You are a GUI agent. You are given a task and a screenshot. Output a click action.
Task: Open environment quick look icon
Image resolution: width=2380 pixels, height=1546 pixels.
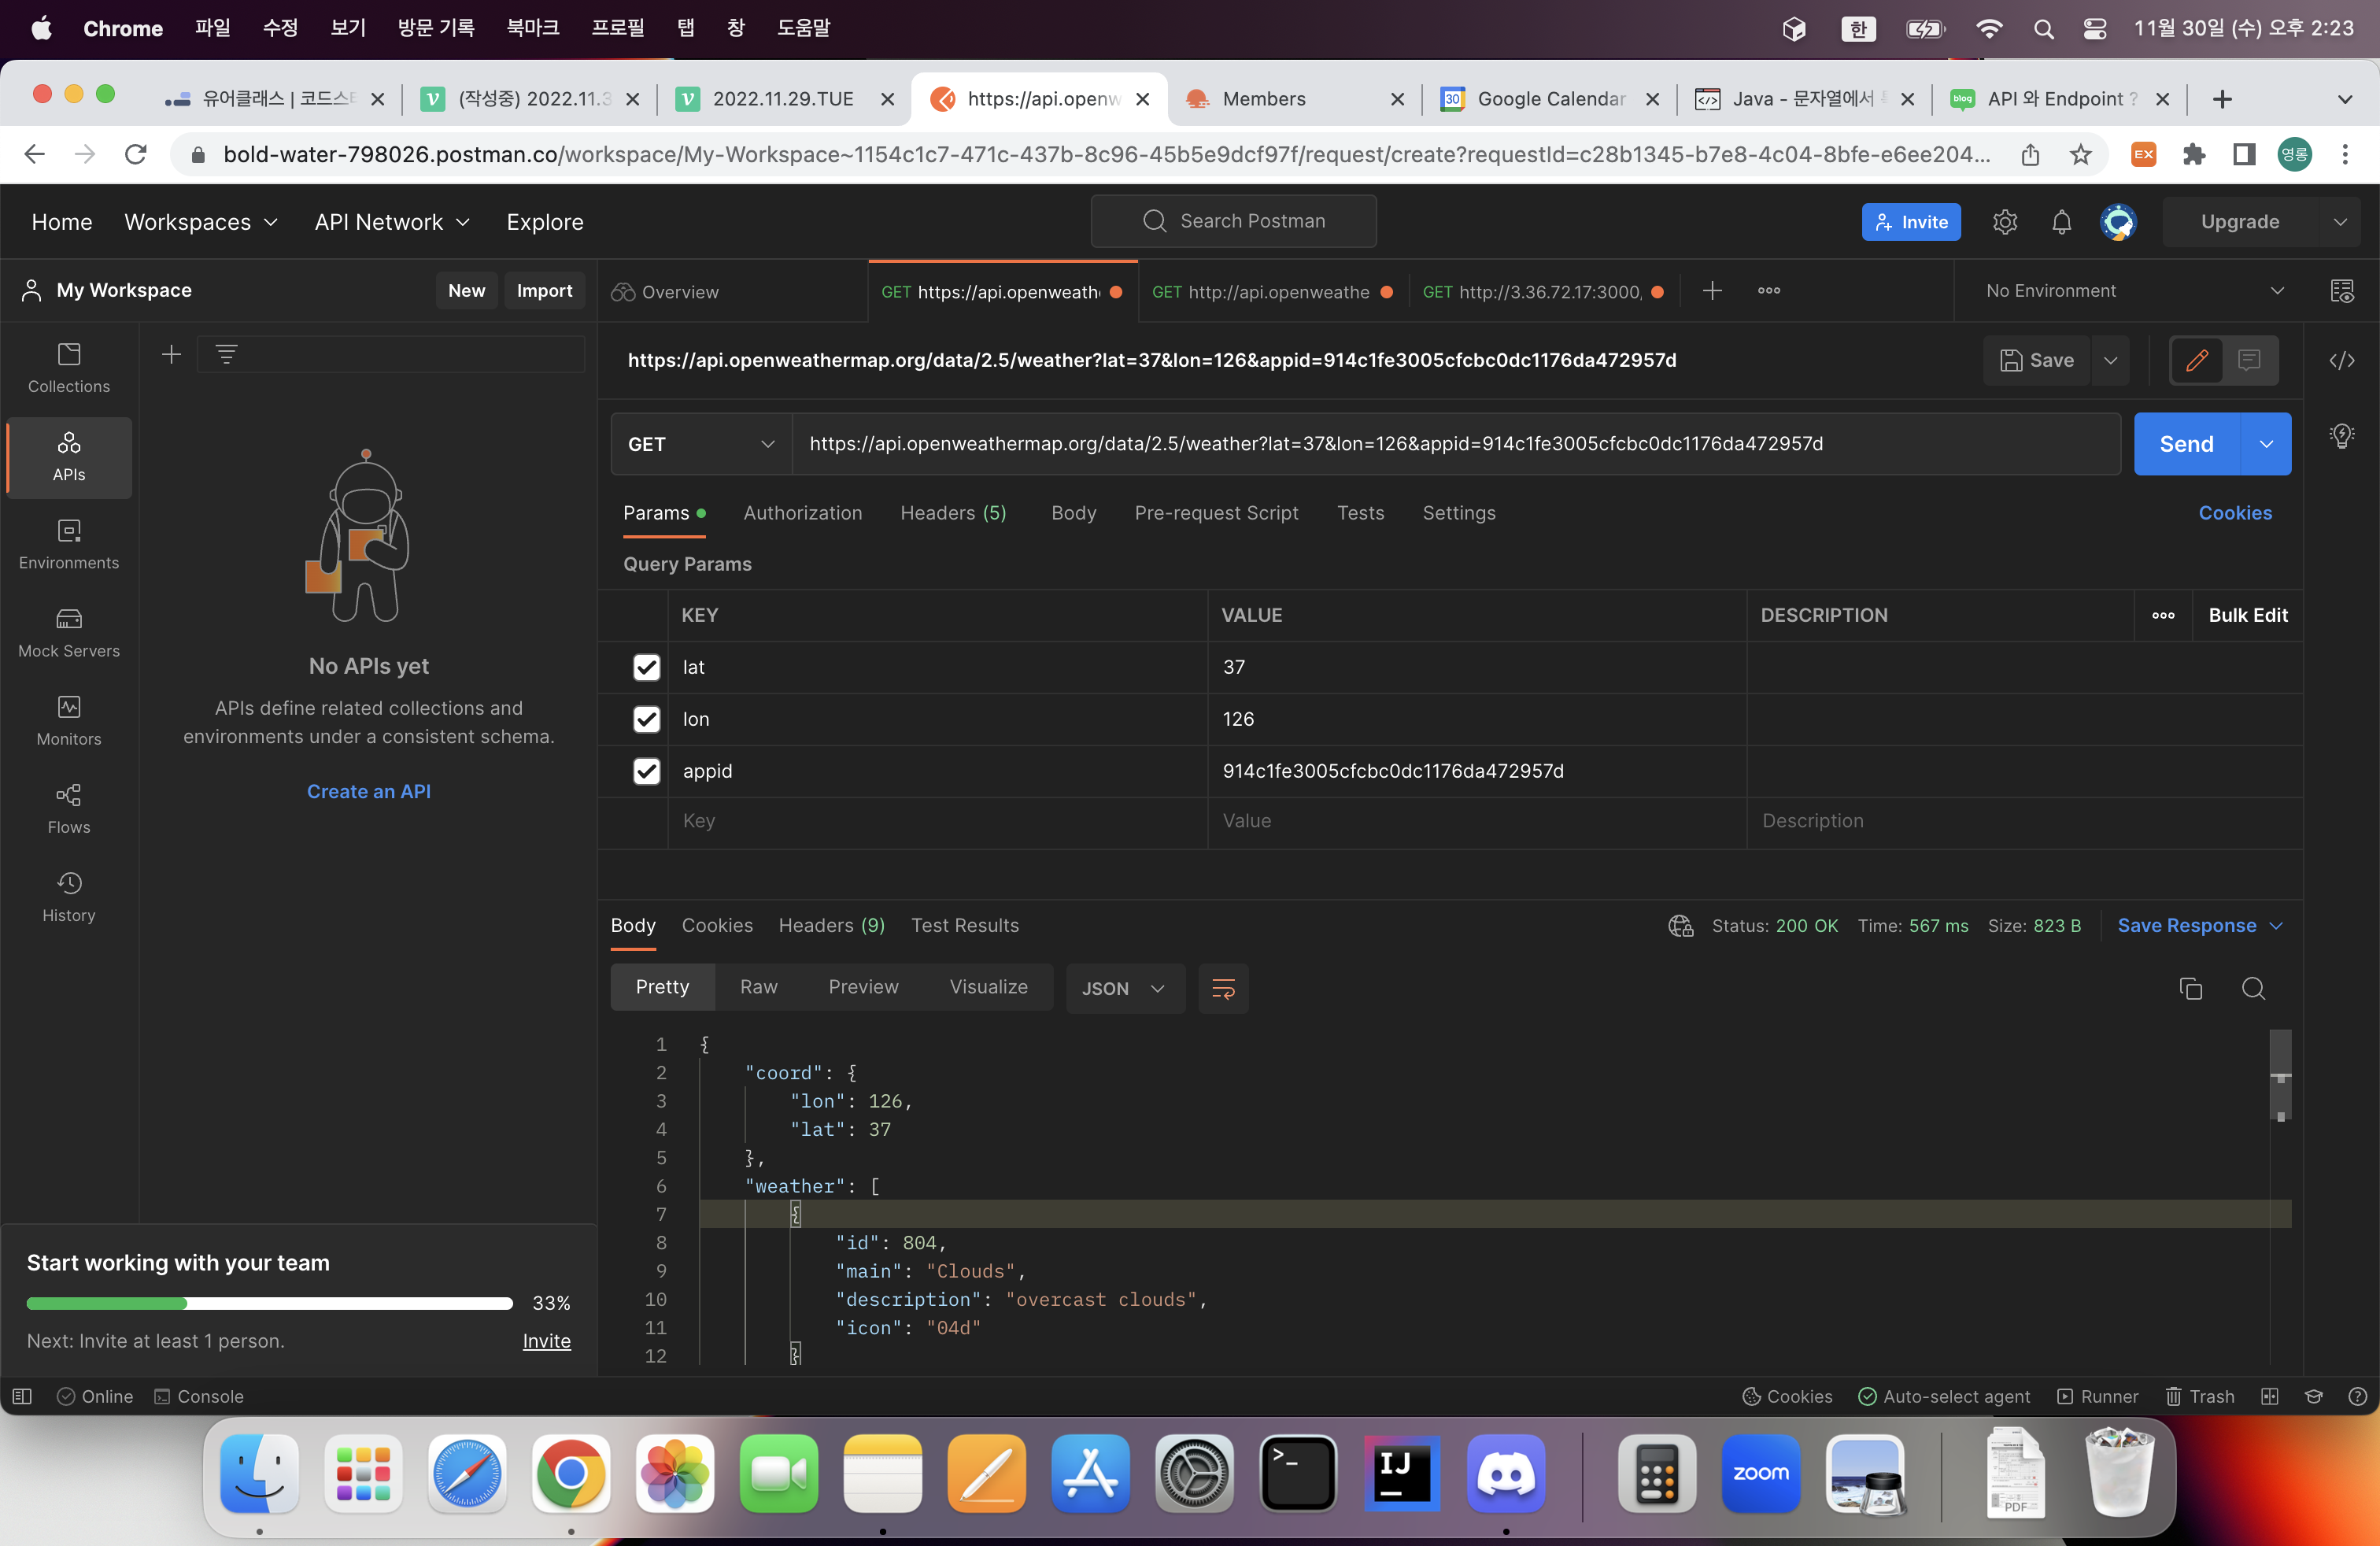point(2342,291)
